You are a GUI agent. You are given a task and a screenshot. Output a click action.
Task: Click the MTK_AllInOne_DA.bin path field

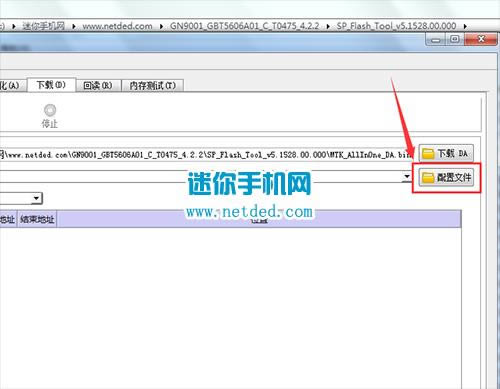[x=206, y=155]
